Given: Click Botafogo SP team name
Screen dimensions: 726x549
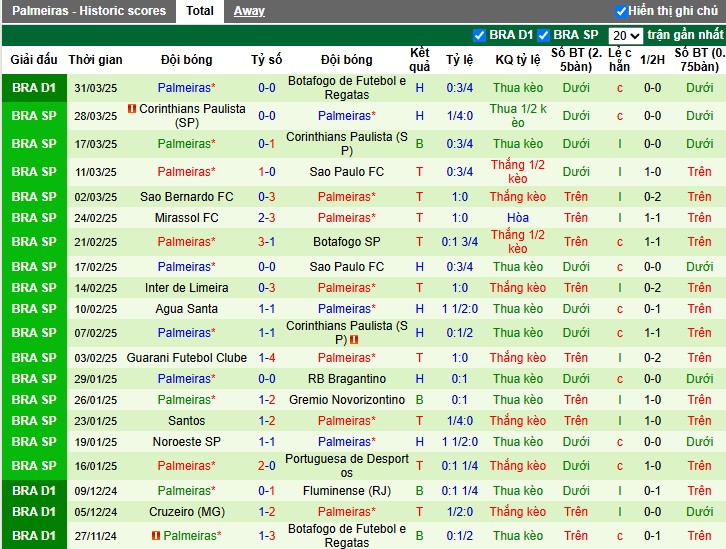Looking at the screenshot, I should [x=347, y=242].
